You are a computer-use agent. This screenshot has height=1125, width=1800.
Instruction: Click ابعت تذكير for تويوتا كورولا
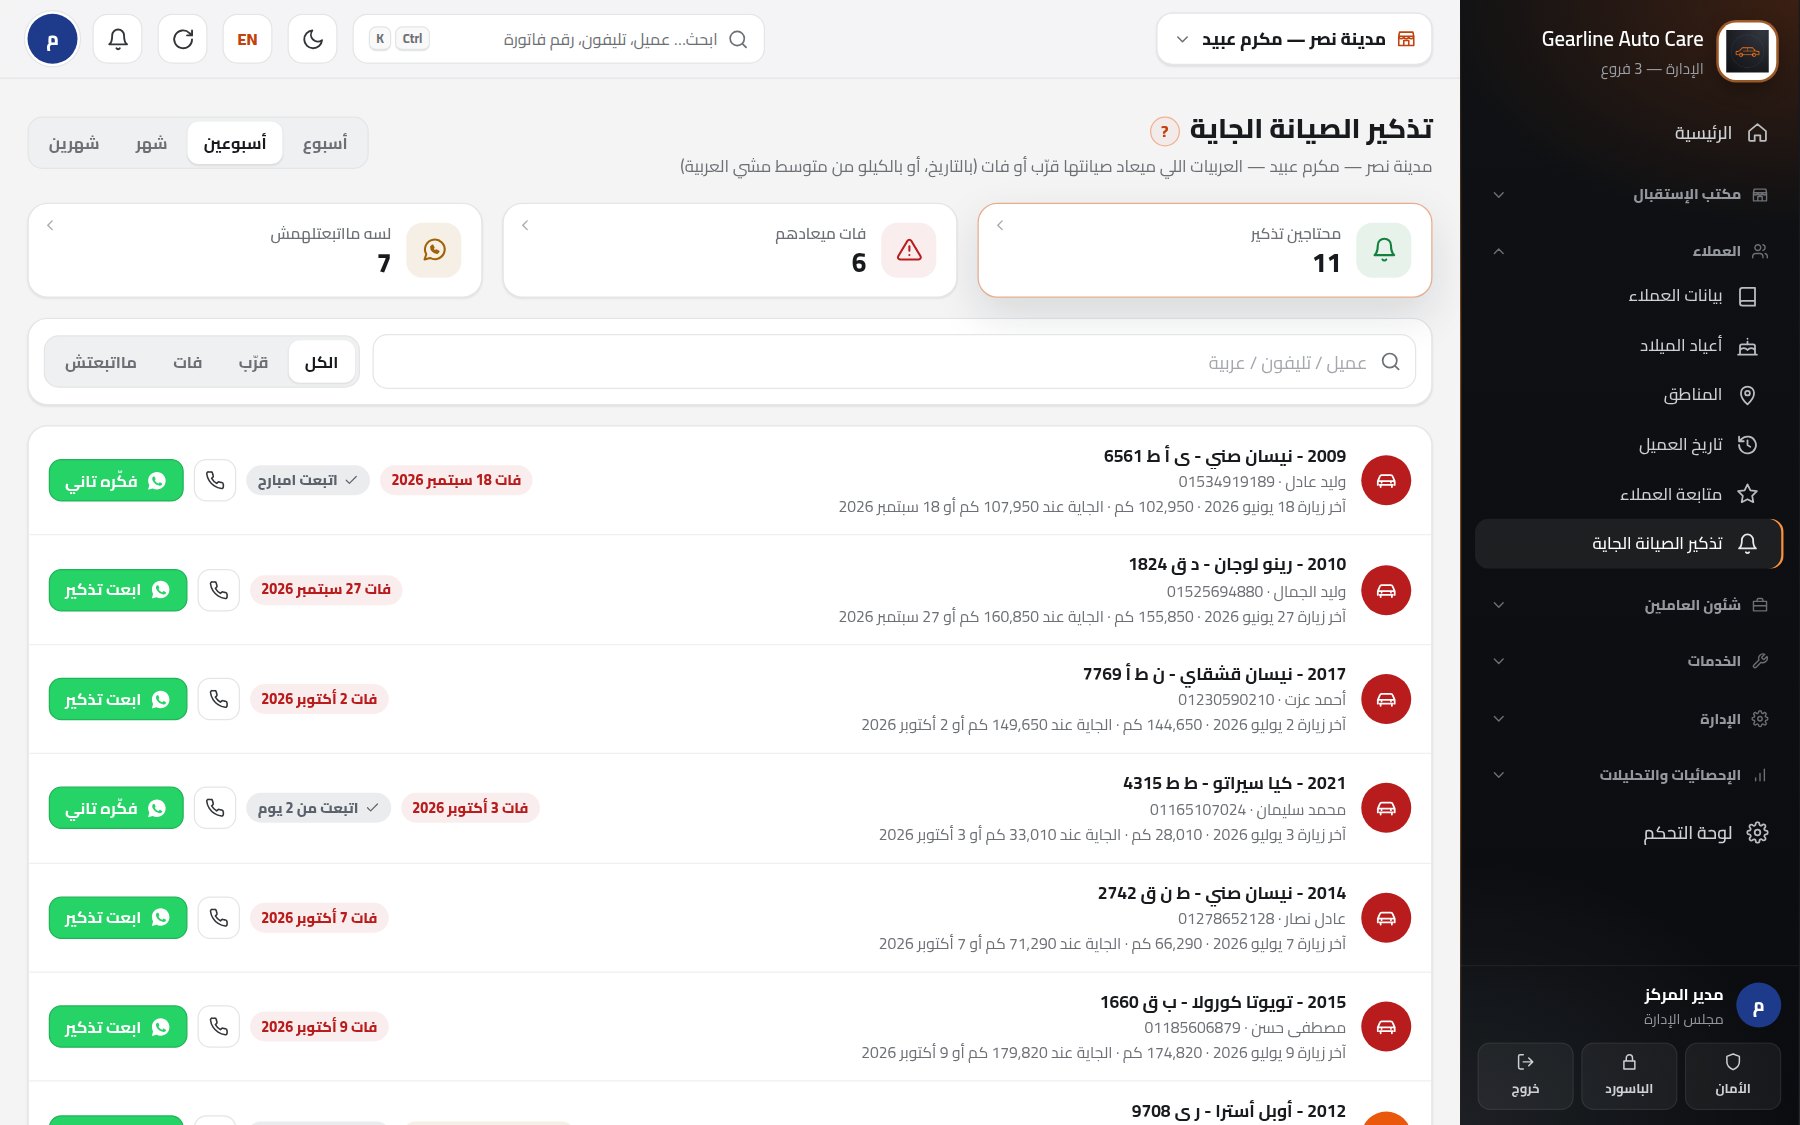[118, 1027]
